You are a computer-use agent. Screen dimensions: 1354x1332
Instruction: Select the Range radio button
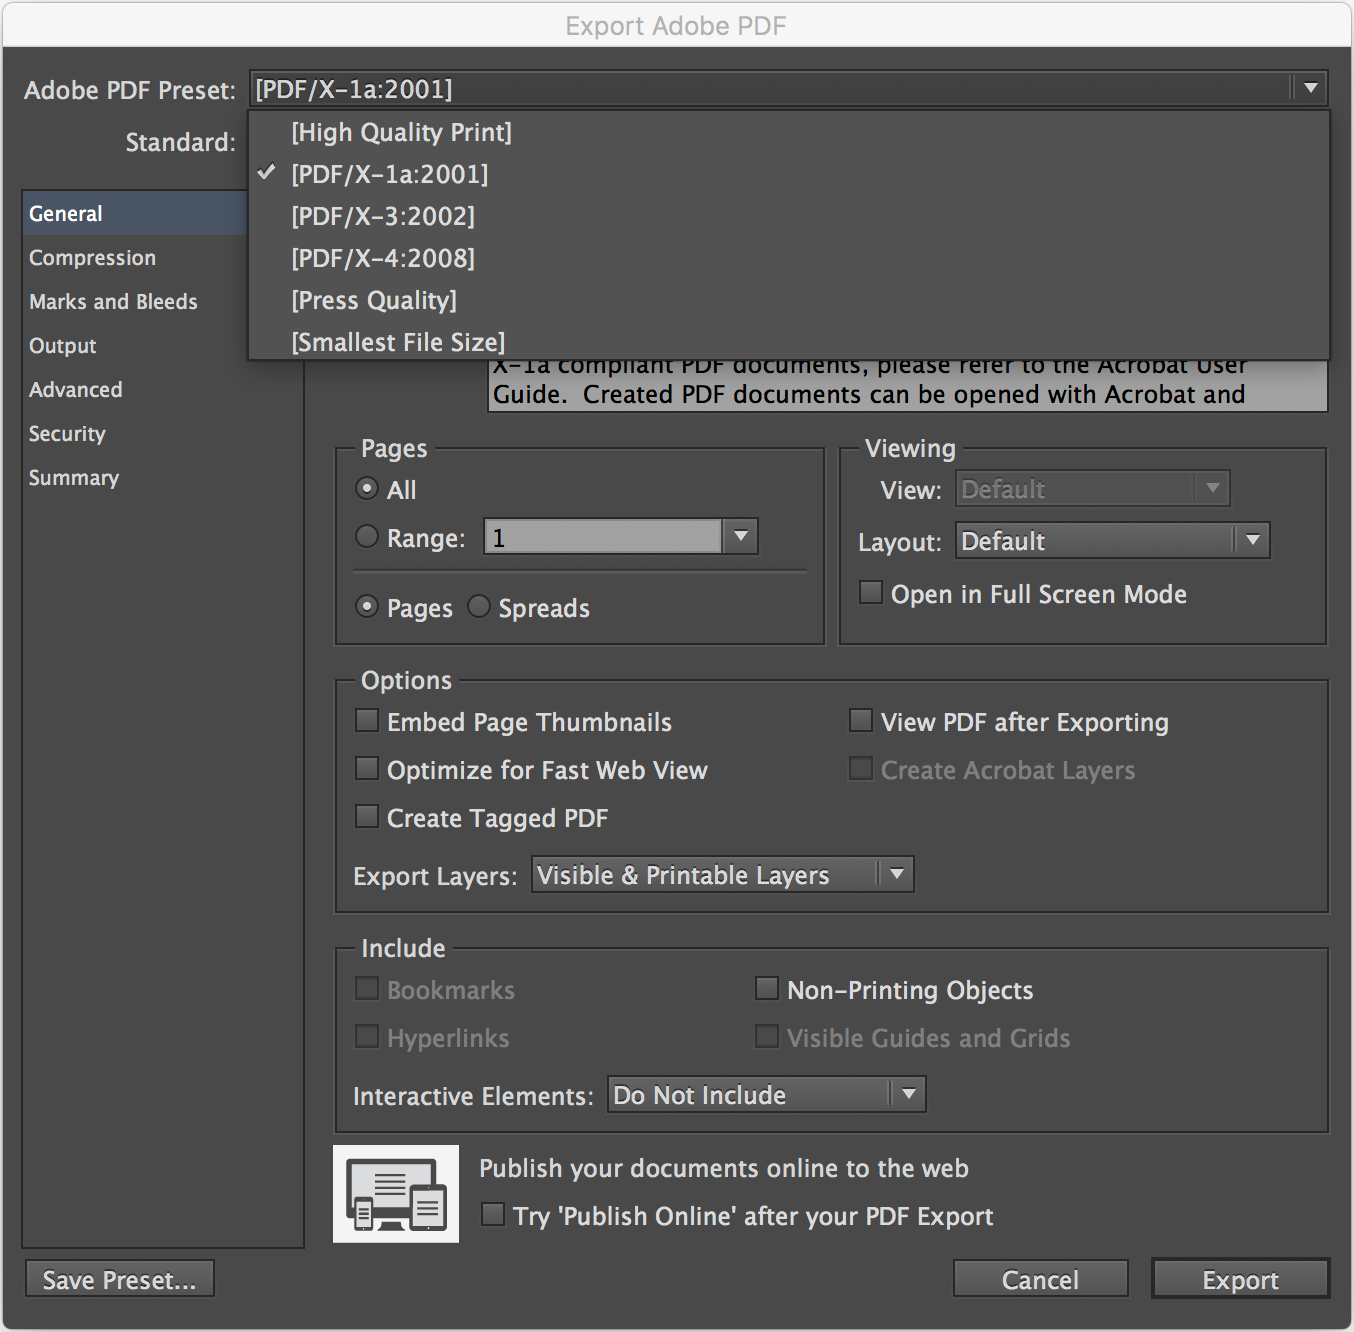point(367,537)
